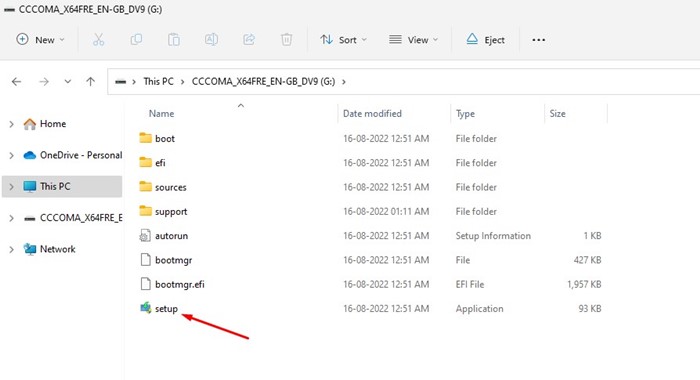
Task: Expand the OneDrive tree node
Action: tap(11, 155)
